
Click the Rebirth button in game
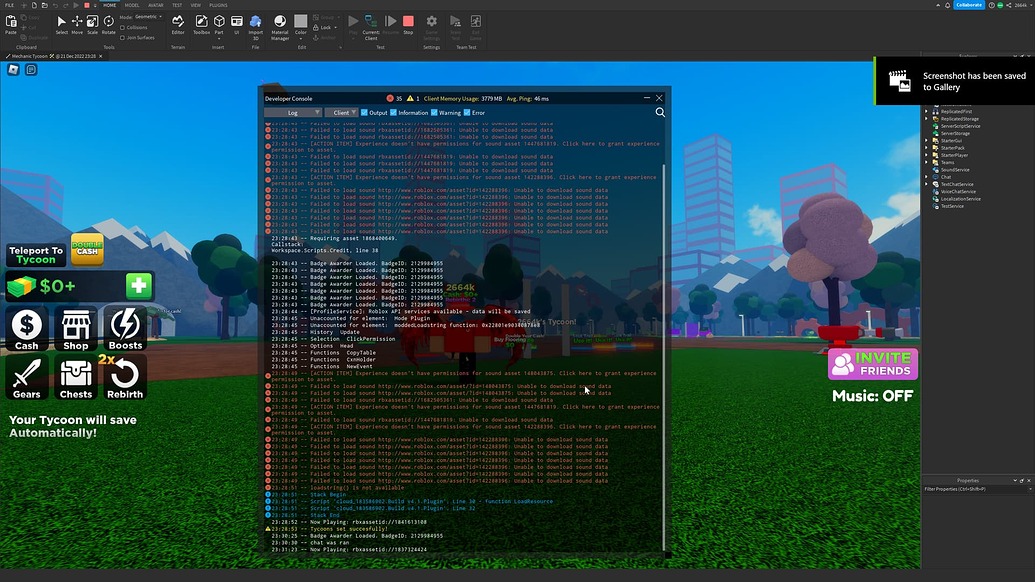[125, 377]
